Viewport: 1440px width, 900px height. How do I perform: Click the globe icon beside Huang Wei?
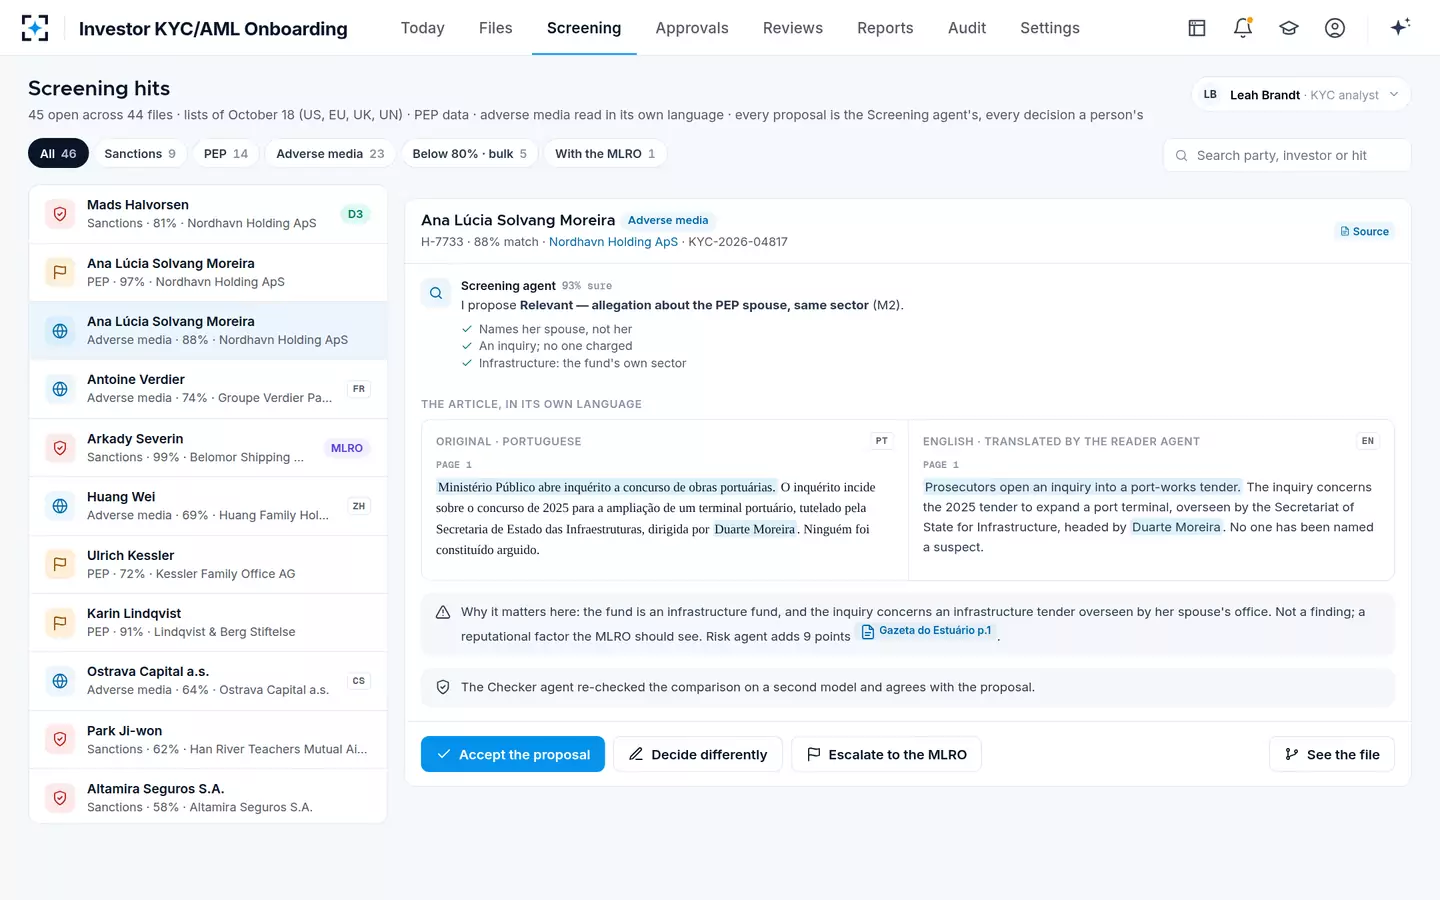click(x=60, y=506)
